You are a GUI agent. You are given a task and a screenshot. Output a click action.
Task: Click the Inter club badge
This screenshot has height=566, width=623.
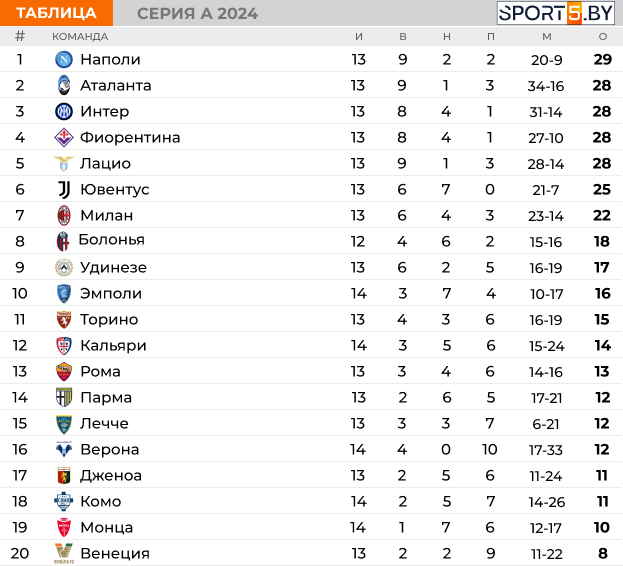[64, 112]
